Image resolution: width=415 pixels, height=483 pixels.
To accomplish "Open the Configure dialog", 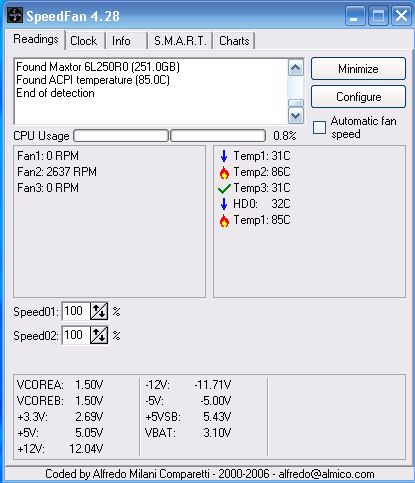I will coord(358,97).
